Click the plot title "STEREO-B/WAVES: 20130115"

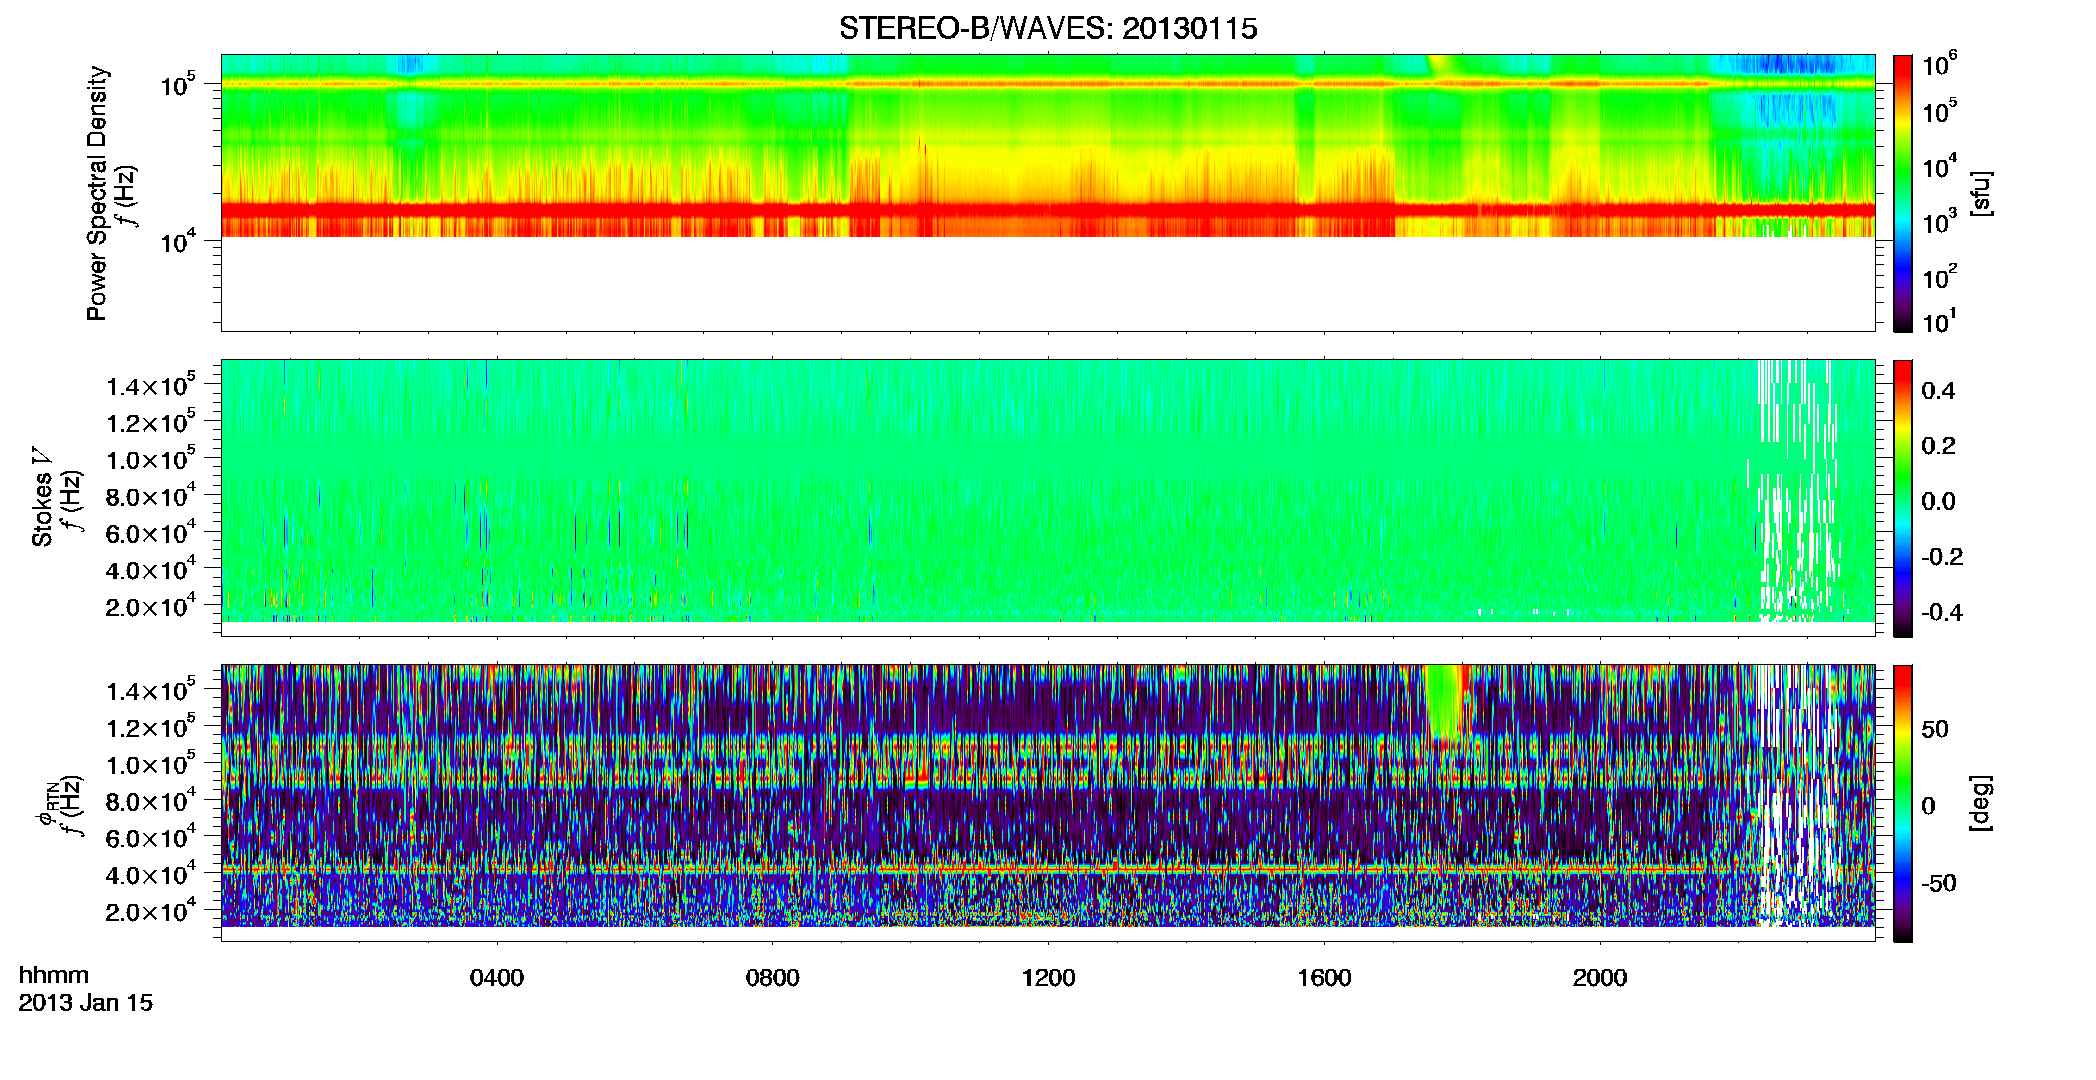(x=1048, y=28)
